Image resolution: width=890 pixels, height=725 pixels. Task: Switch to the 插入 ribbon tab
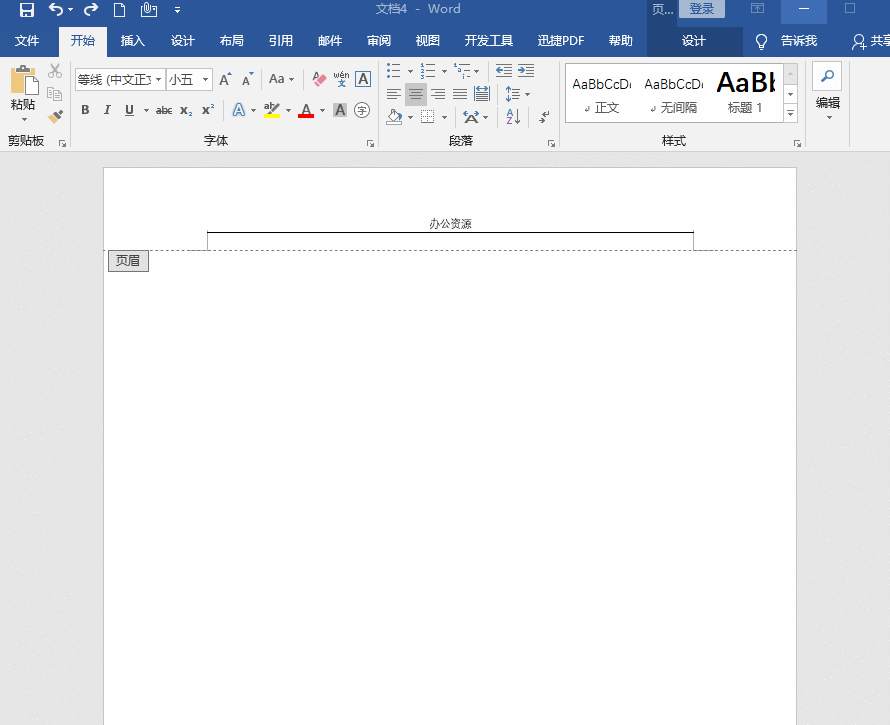click(133, 41)
